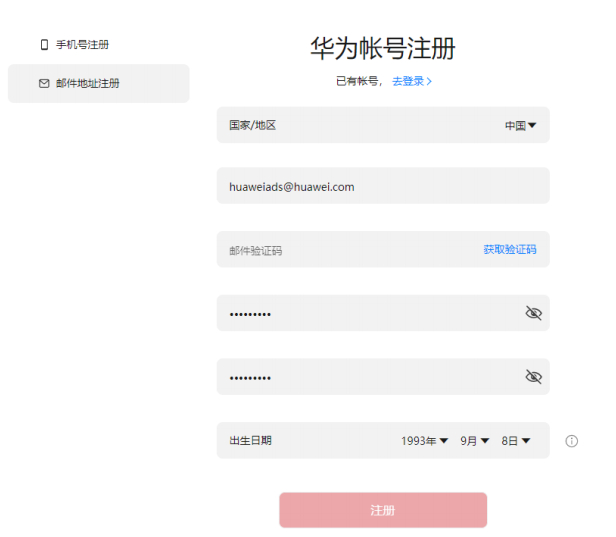Open the 1993年 year dropdown
The image size is (616, 537).
(424, 441)
